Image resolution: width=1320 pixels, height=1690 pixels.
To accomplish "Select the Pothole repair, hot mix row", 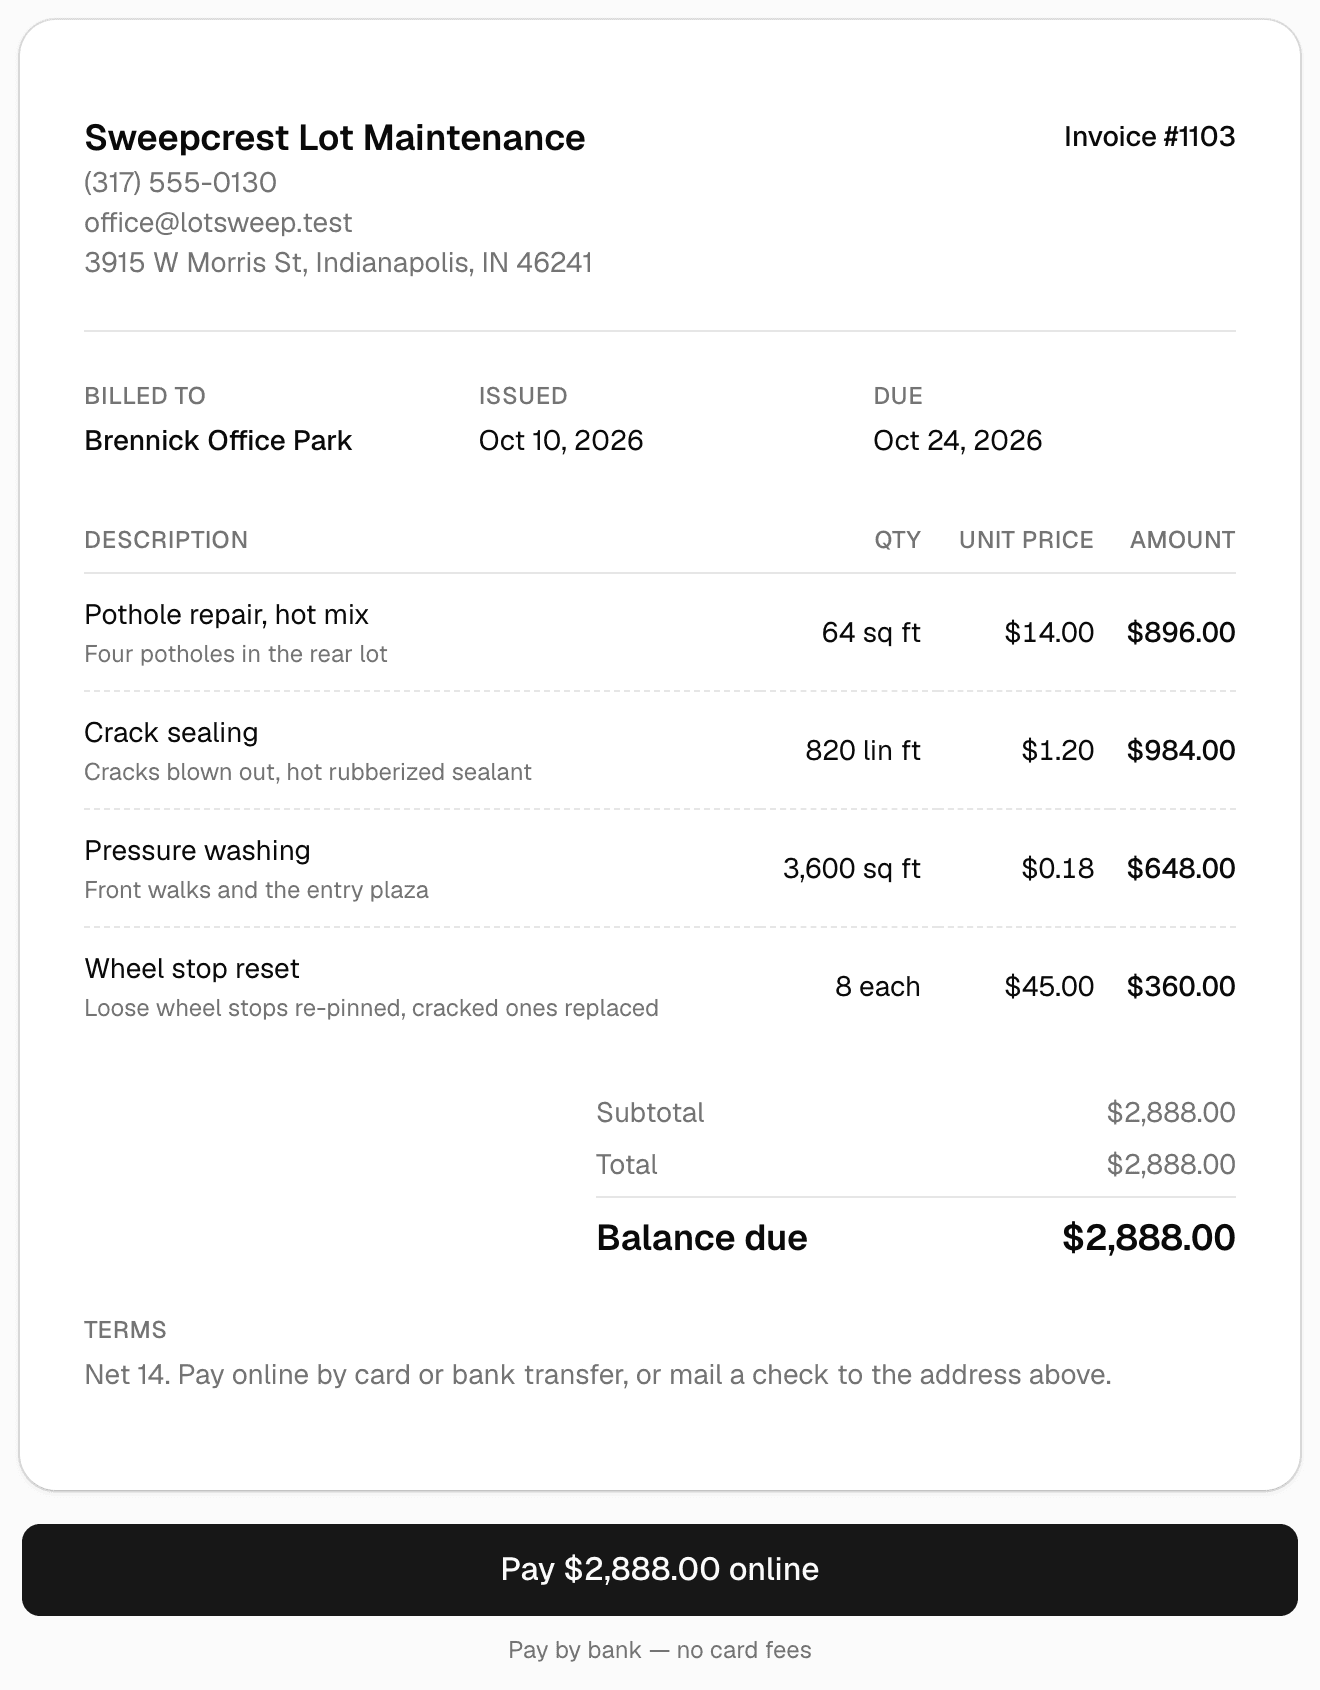I will pyautogui.click(x=660, y=633).
